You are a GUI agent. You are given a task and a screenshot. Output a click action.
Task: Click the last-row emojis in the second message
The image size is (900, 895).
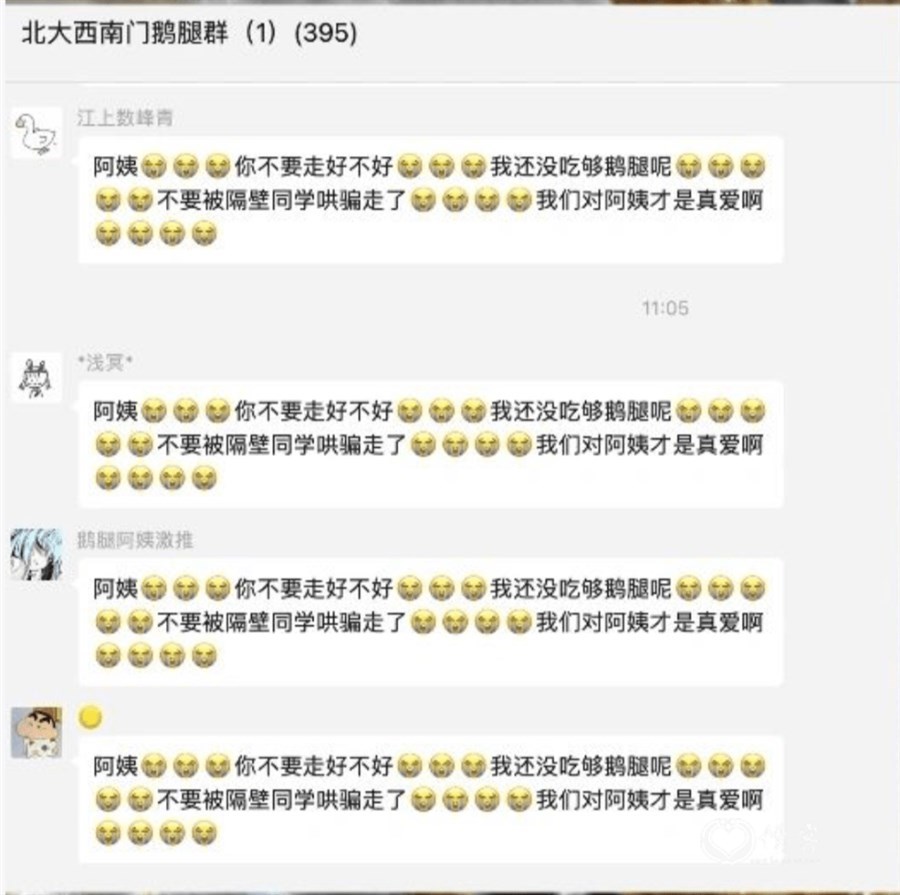[x=156, y=478]
